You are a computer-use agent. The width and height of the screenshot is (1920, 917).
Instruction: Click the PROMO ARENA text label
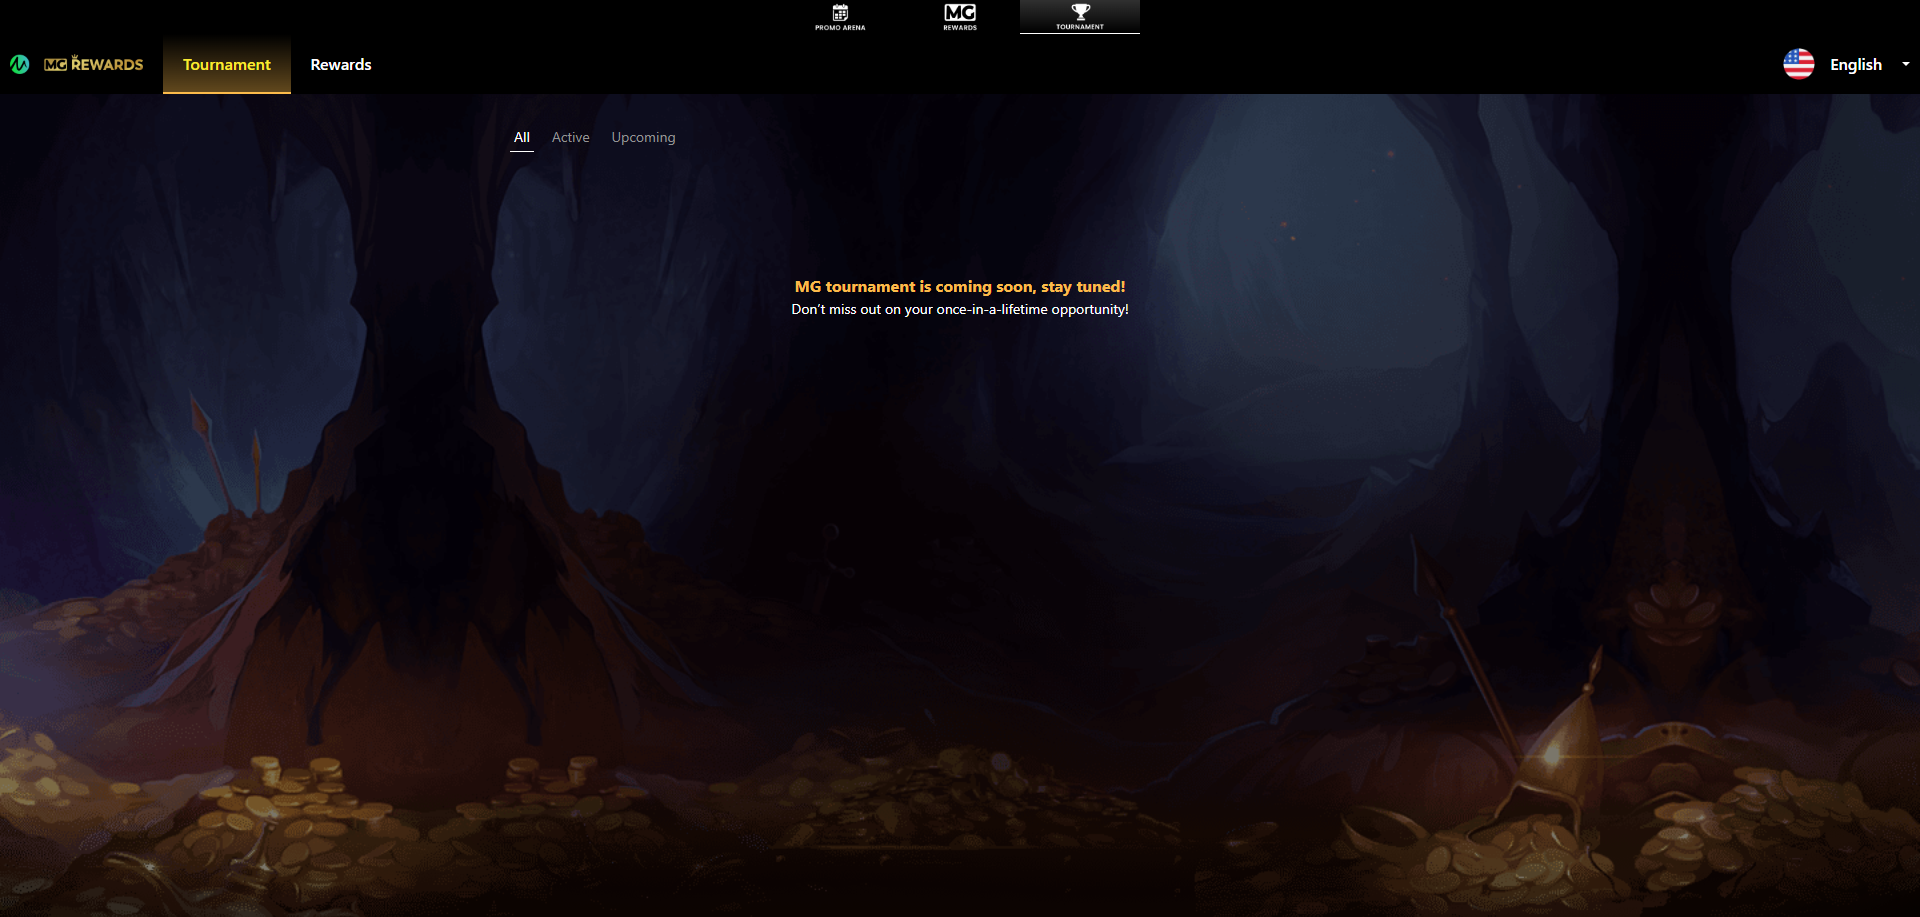tap(840, 28)
